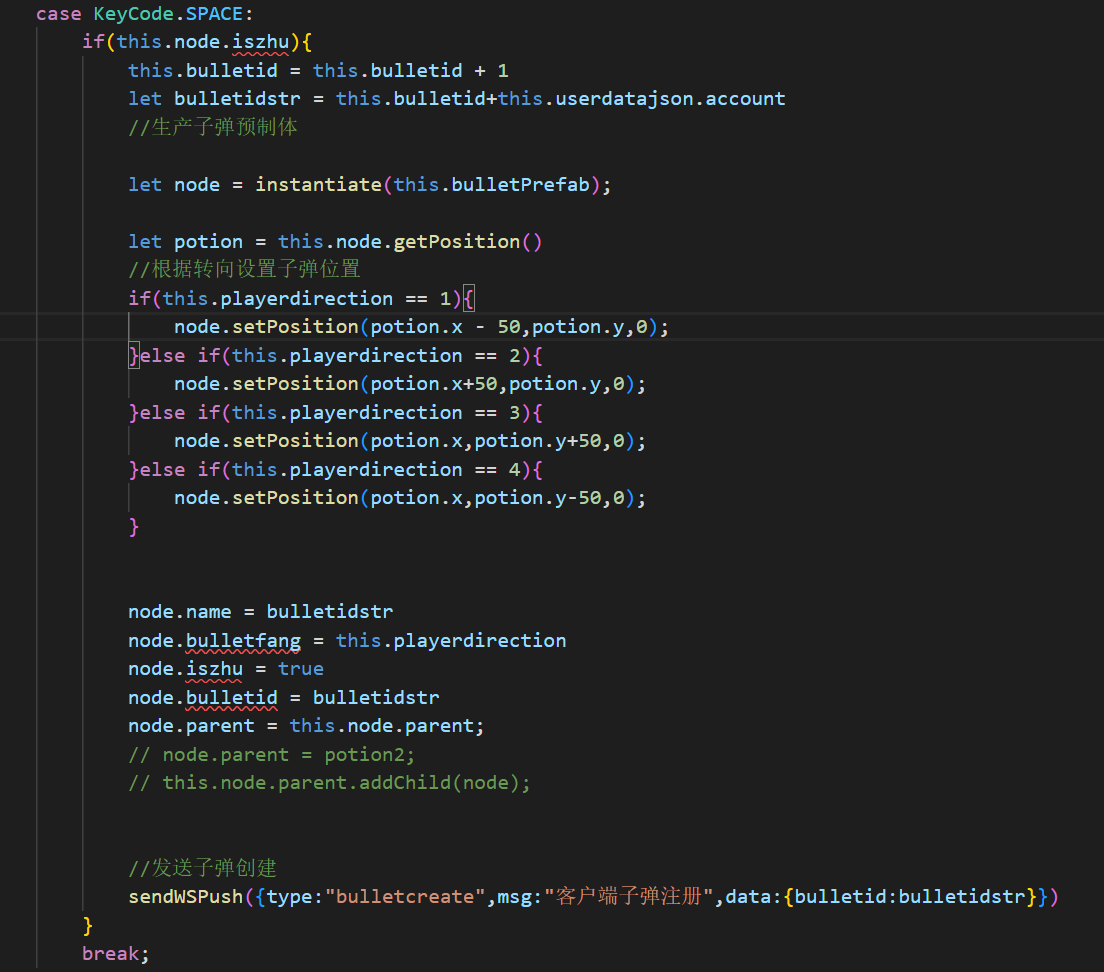This screenshot has width=1104, height=972.
Task: Click the 'case KeyCode.SPACE:' line
Action: click(144, 14)
